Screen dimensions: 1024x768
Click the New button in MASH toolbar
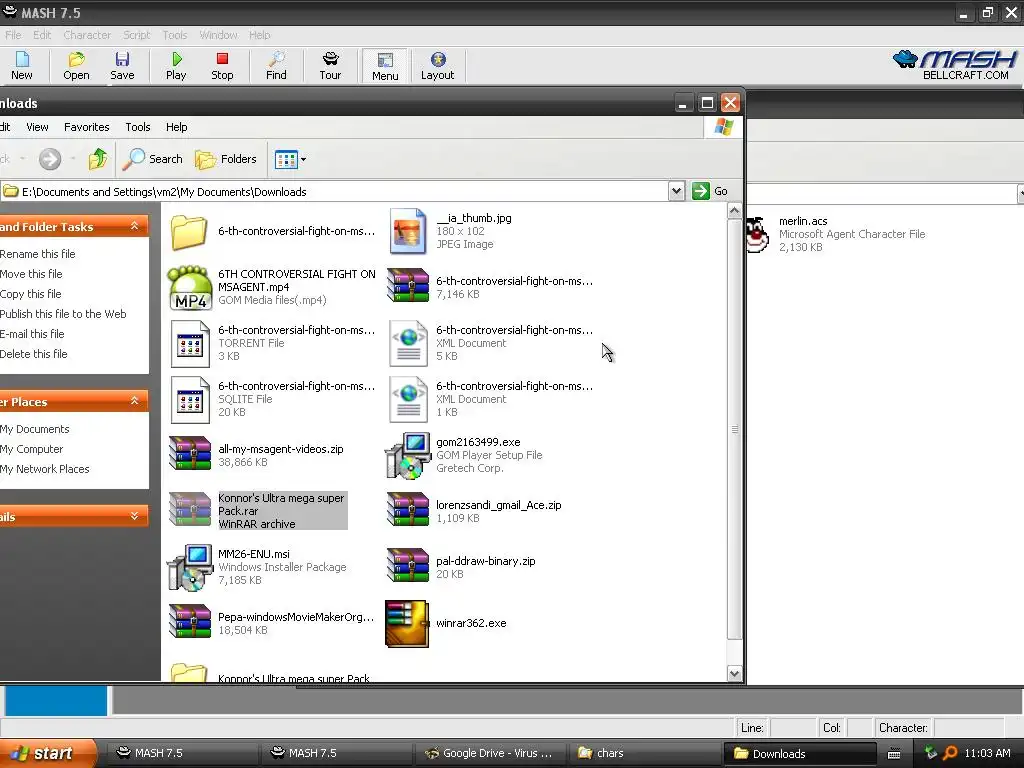pos(22,66)
